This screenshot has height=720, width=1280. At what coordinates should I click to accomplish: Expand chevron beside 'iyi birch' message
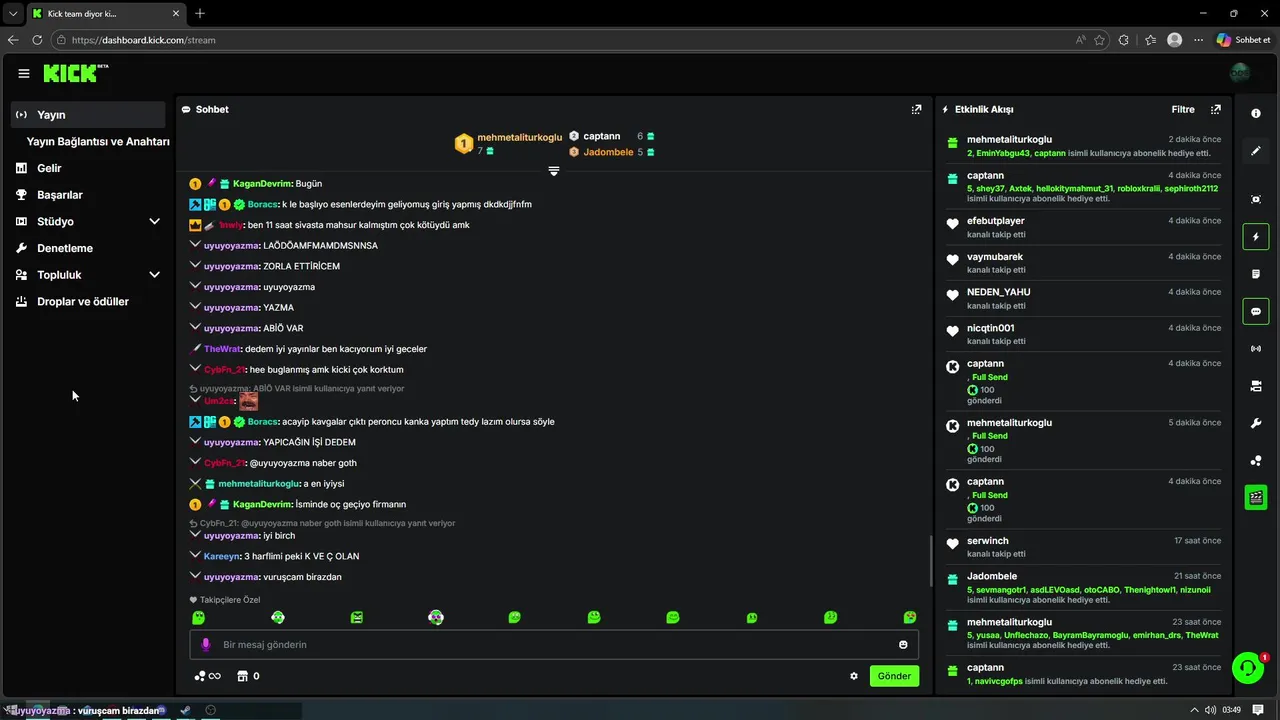pyautogui.click(x=196, y=534)
